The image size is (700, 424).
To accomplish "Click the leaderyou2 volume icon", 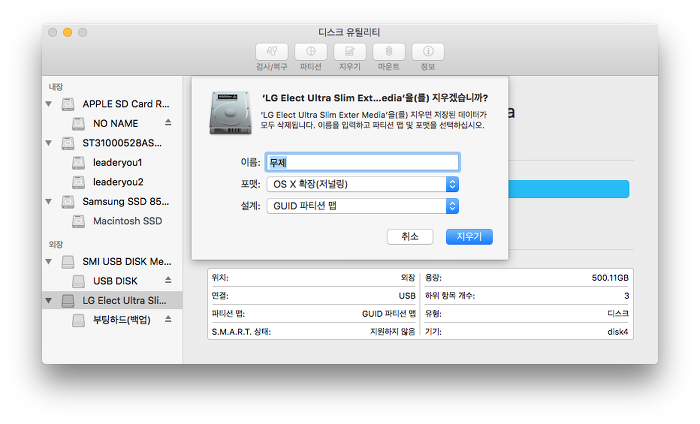I will (x=79, y=182).
